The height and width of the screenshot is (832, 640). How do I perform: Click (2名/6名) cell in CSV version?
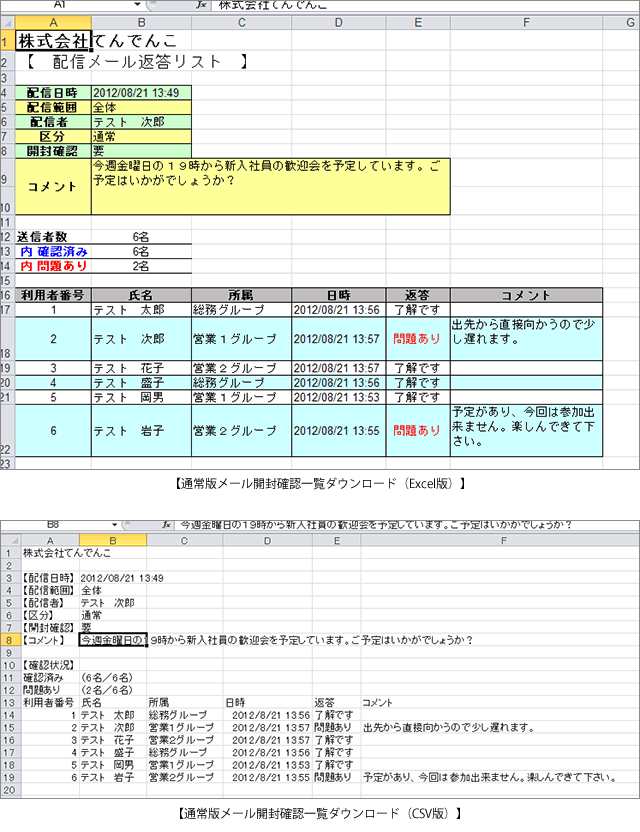(113, 690)
